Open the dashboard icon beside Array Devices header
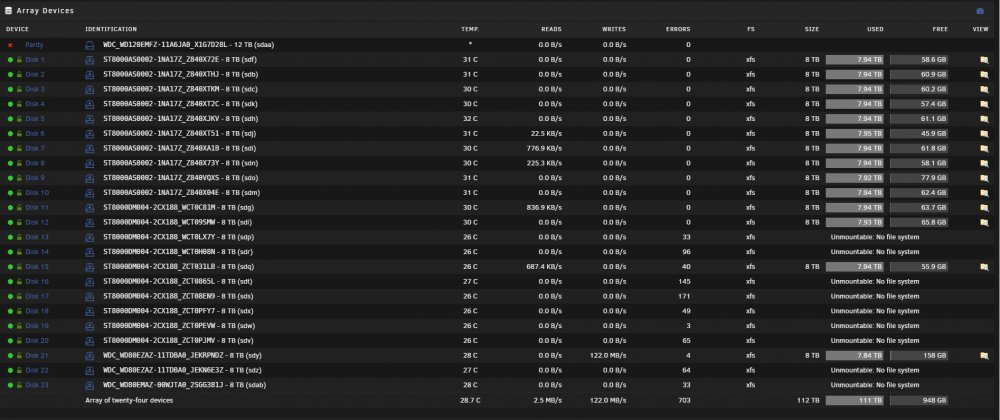This screenshot has height=420, width=1000. (x=980, y=11)
